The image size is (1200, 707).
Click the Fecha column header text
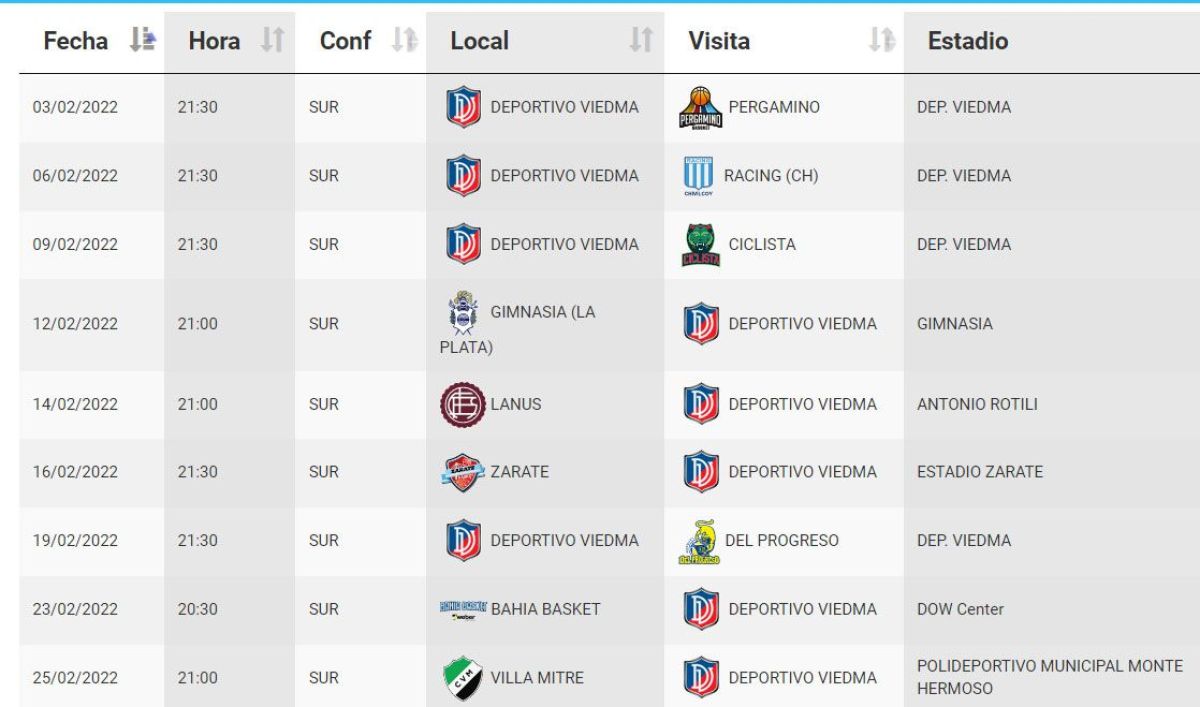[x=76, y=41]
